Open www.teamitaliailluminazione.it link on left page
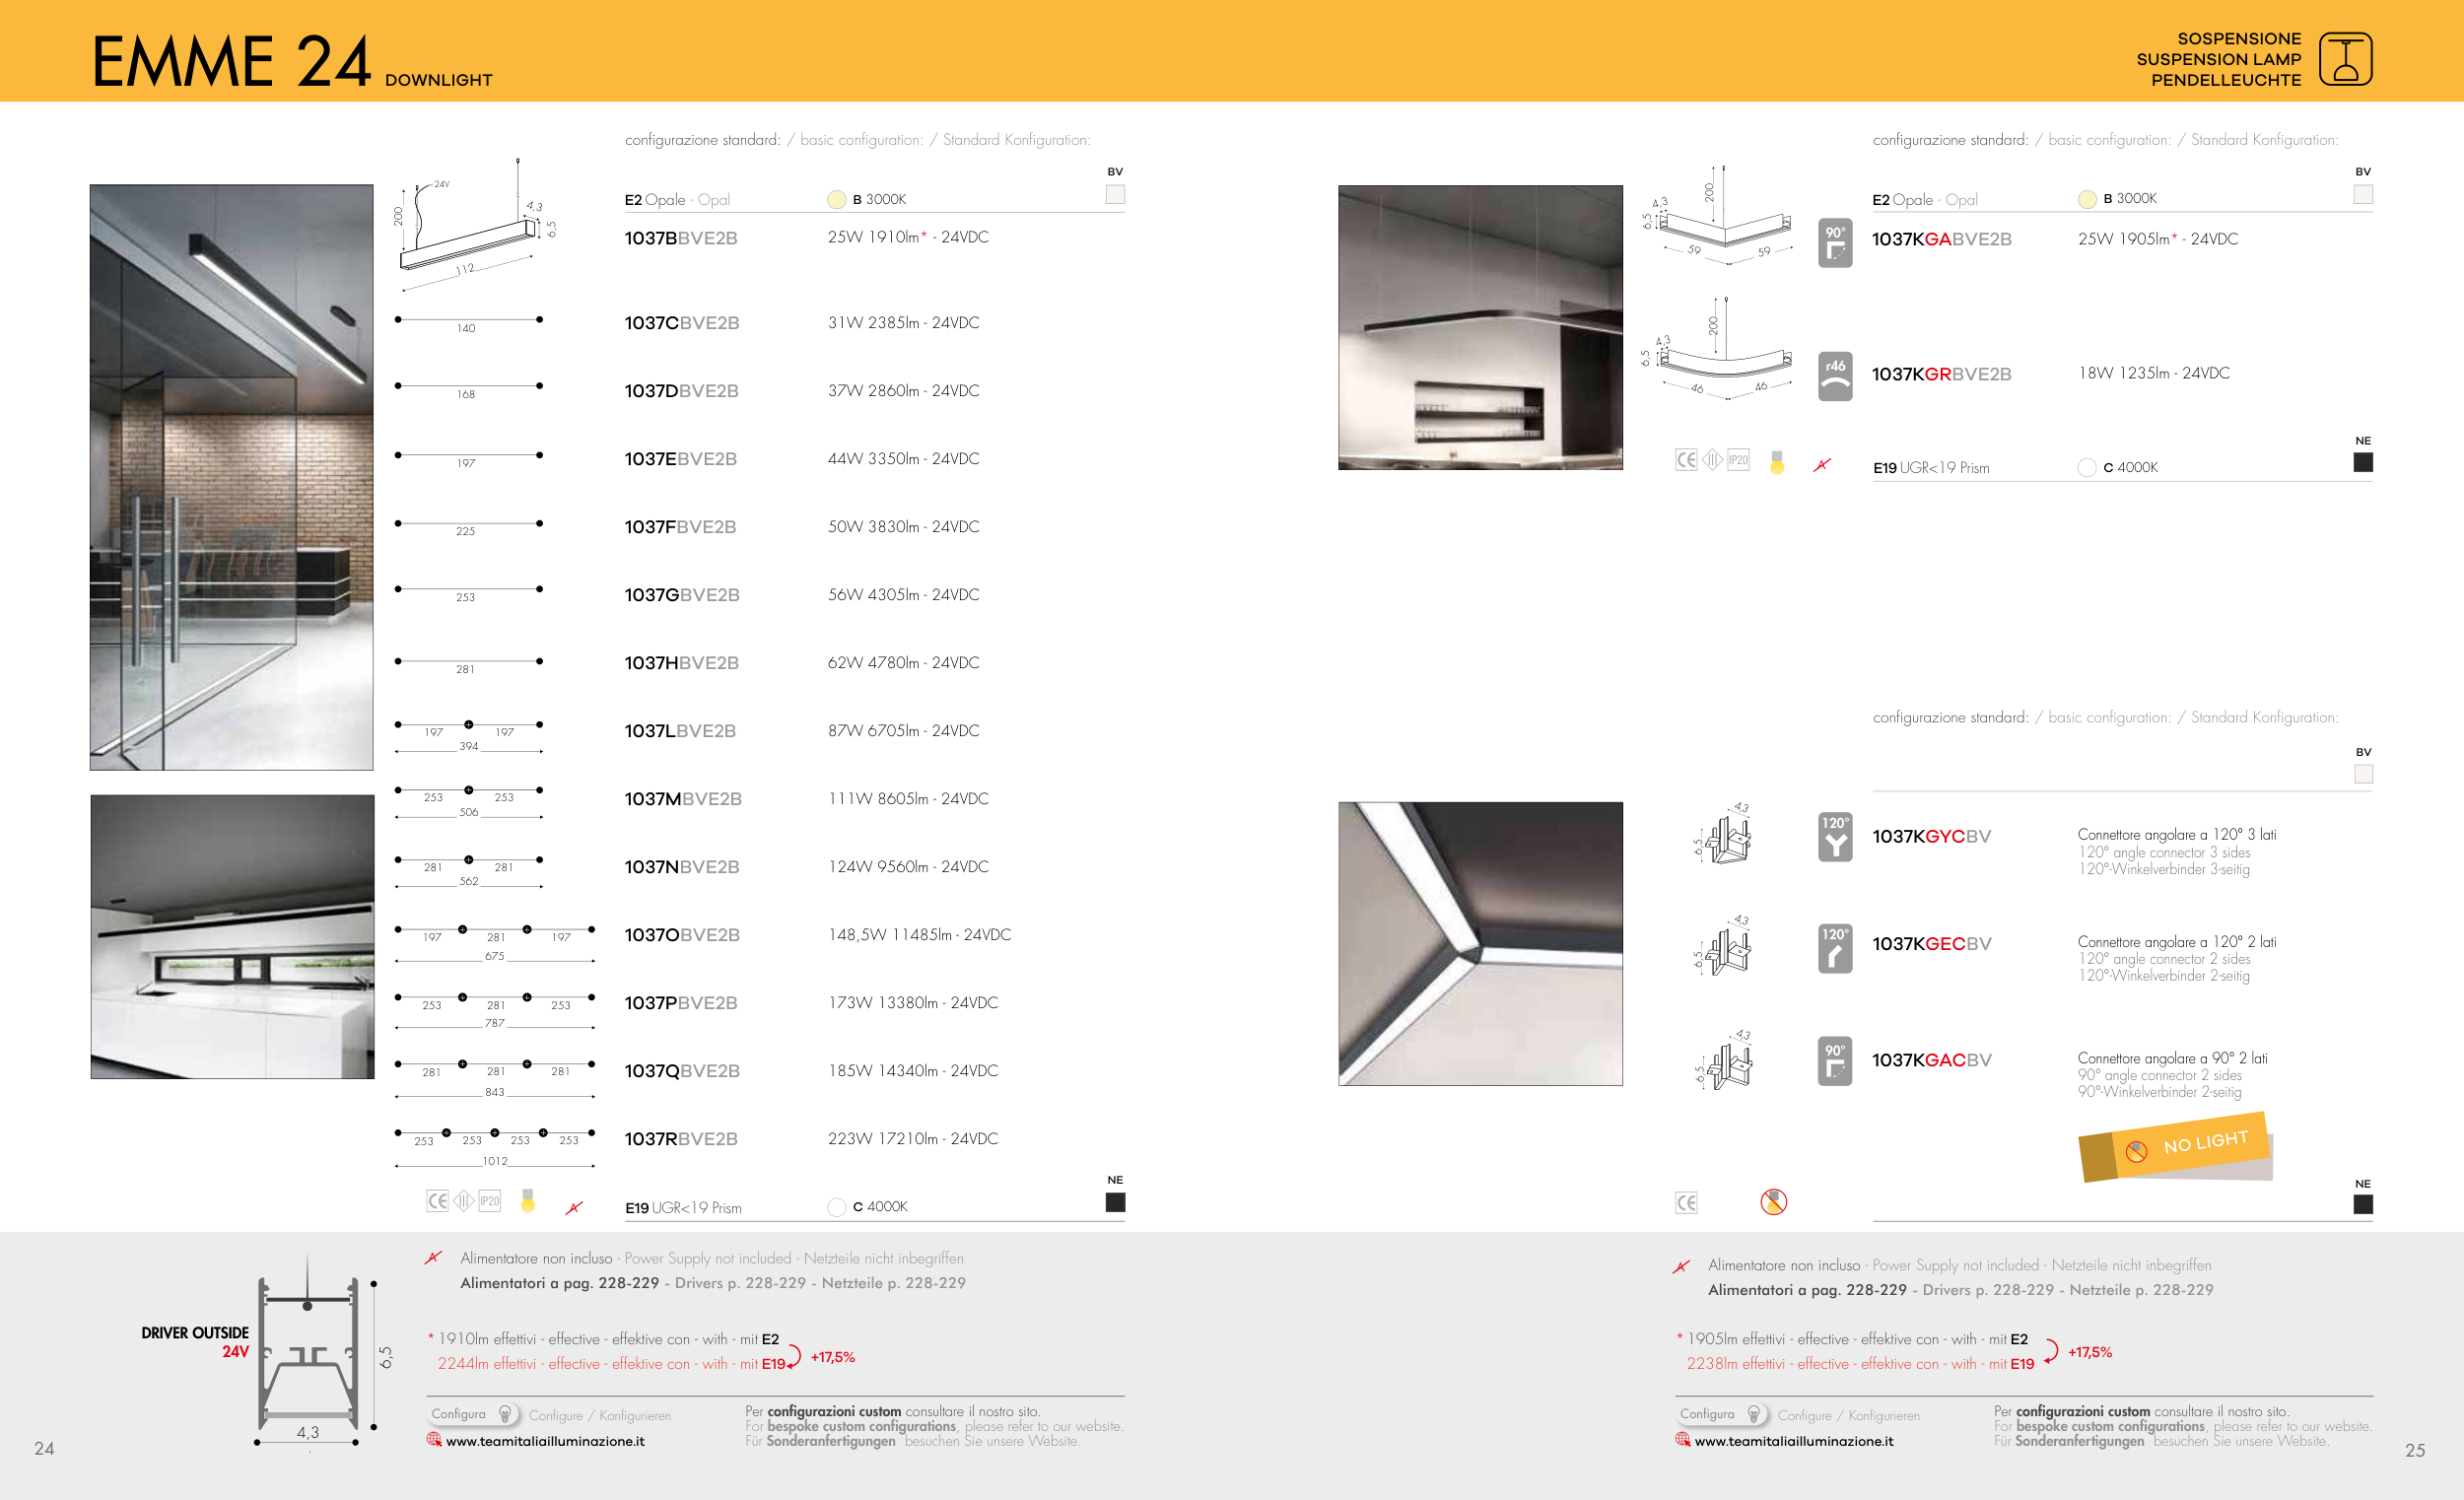The image size is (2464, 1500). (544, 1441)
